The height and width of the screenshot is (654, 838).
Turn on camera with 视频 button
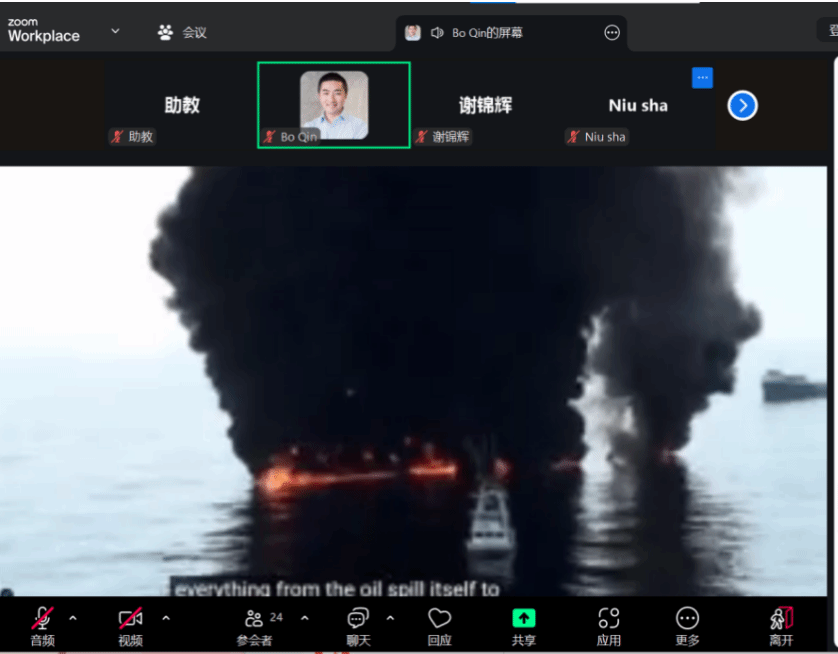coord(130,625)
